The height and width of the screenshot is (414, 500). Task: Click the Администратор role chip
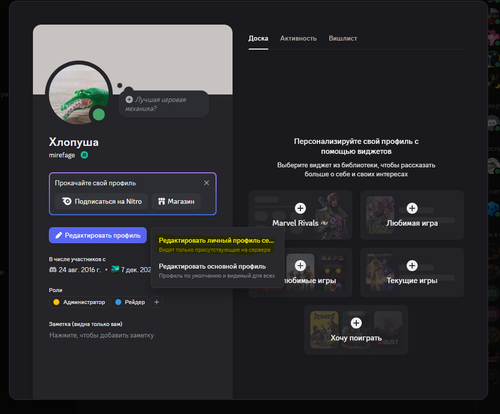coord(79,302)
